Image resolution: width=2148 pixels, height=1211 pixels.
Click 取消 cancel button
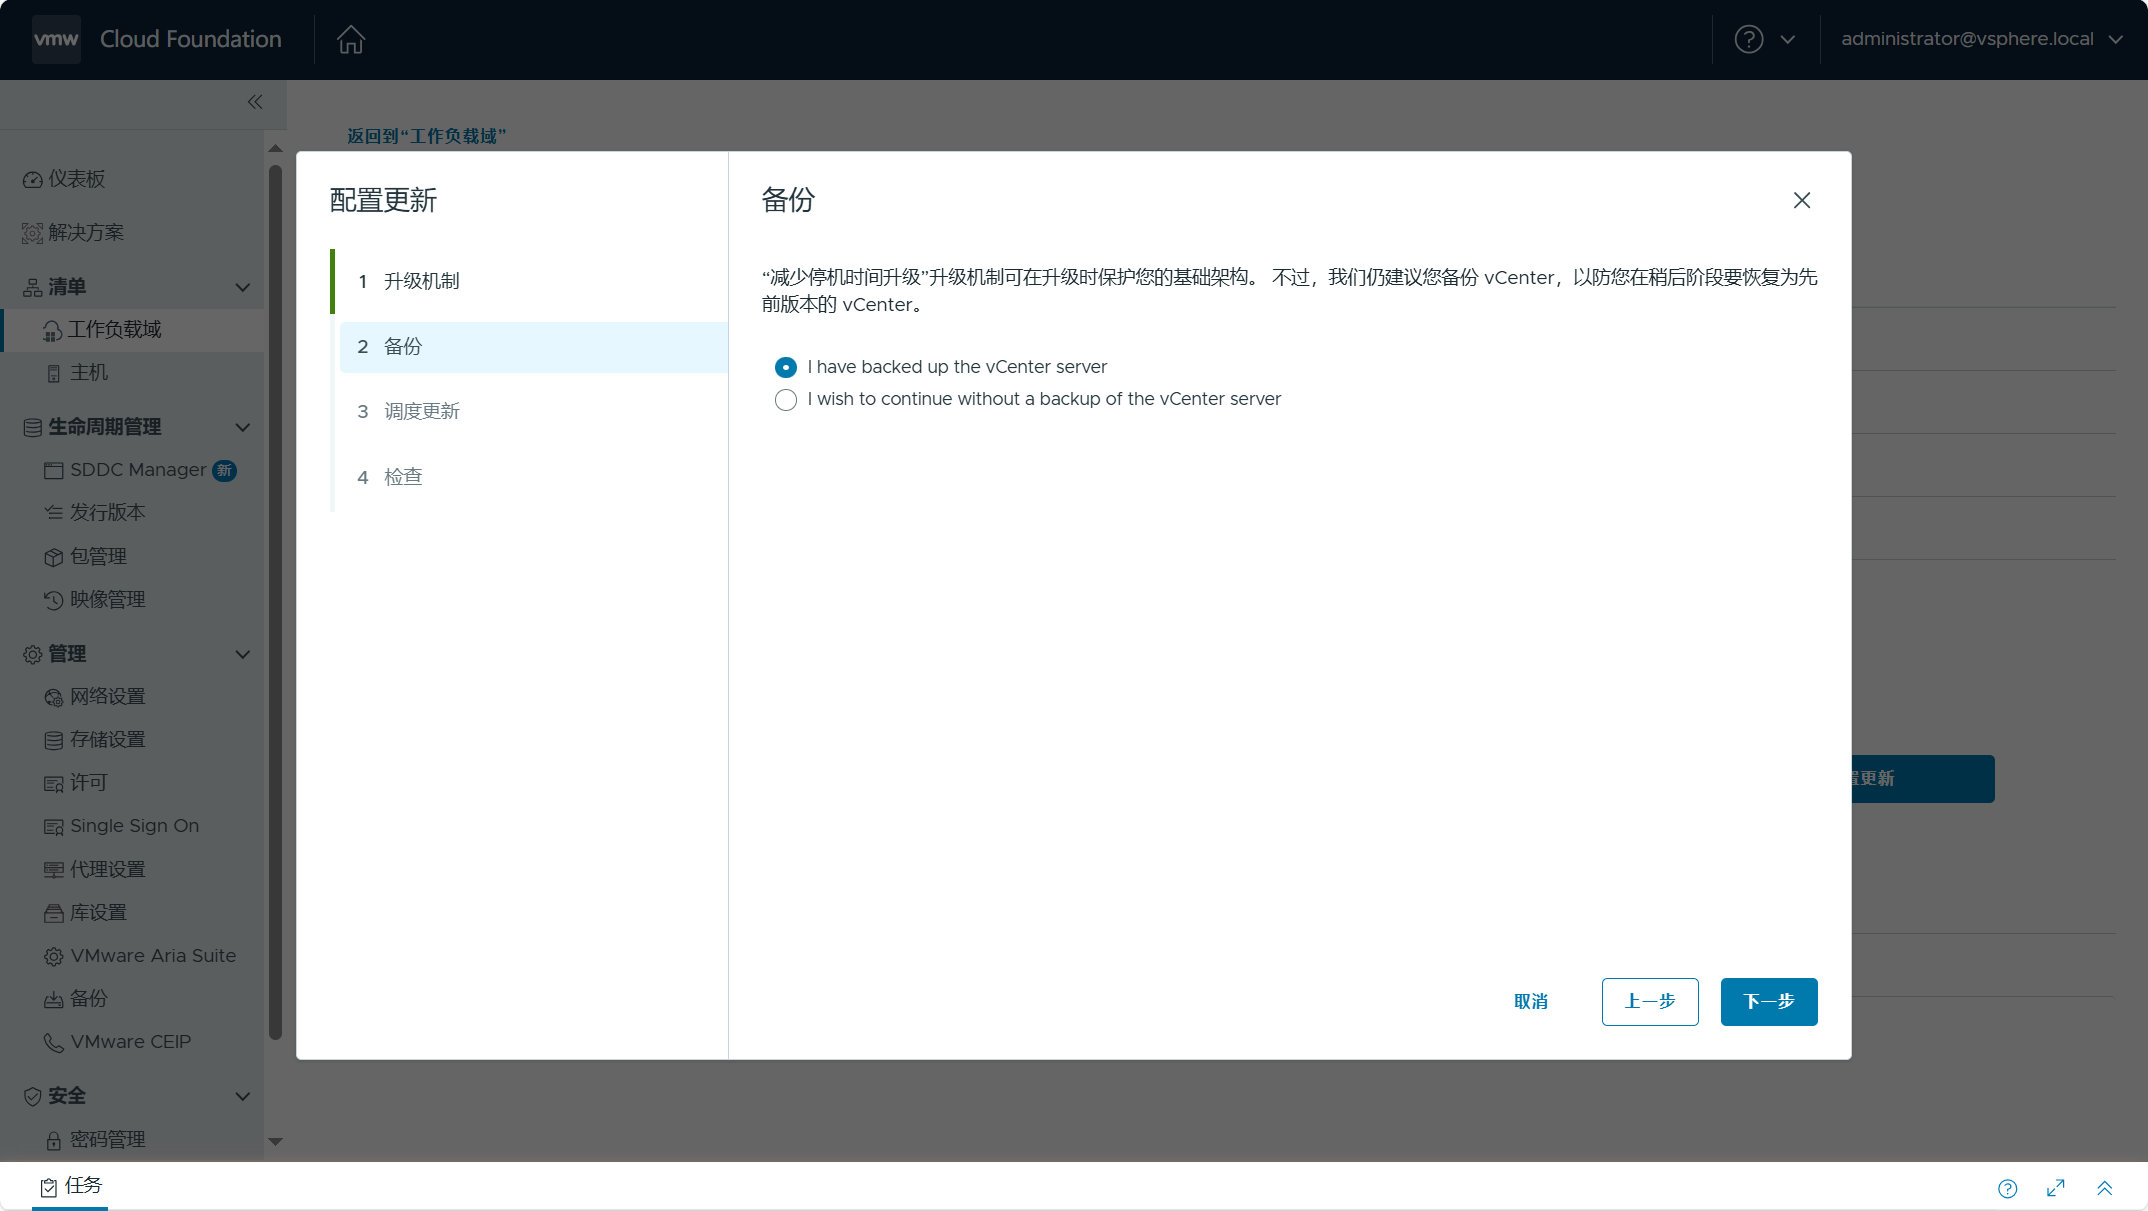pos(1531,1002)
